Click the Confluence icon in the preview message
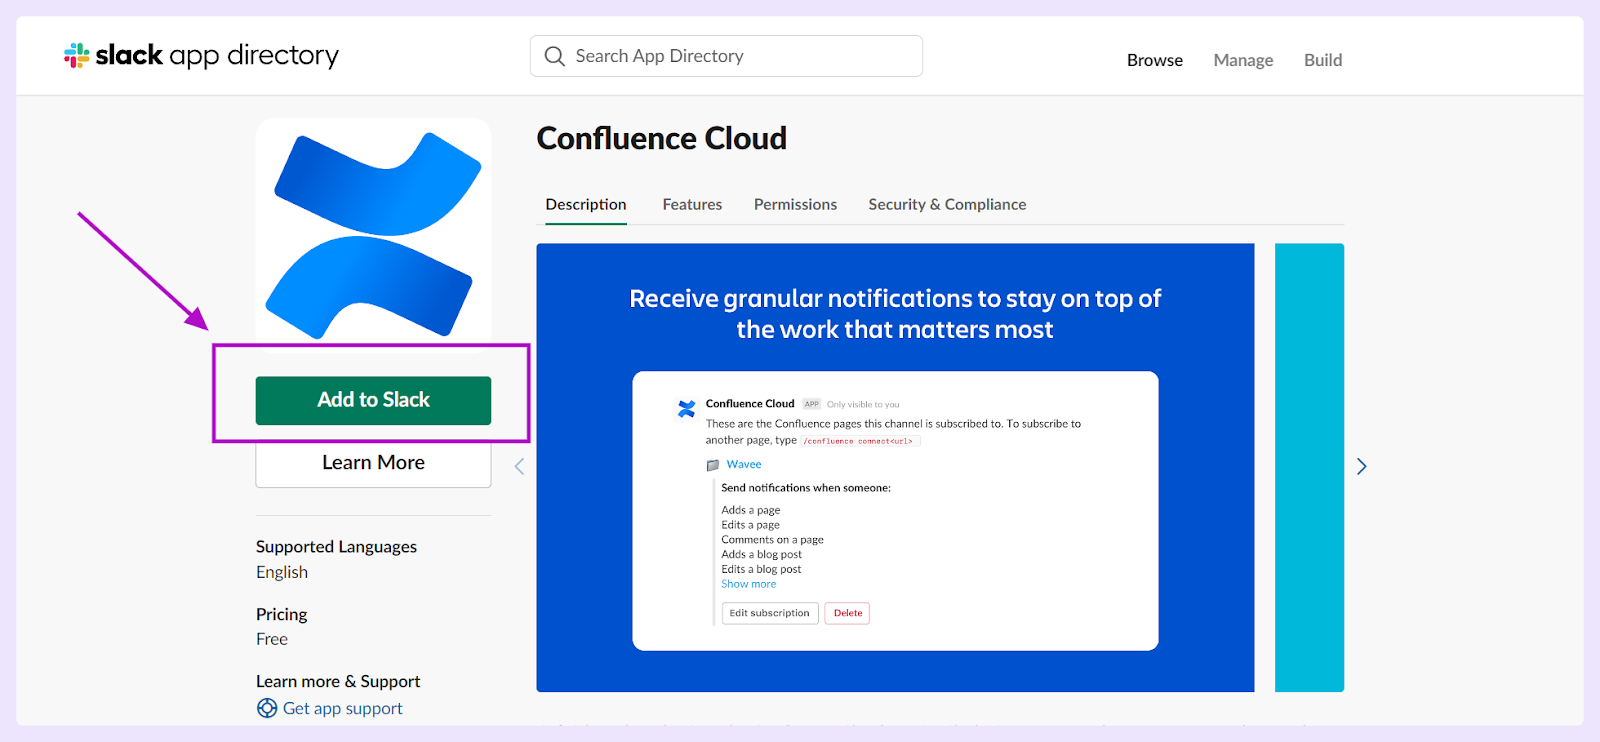1600x742 pixels. tap(686, 408)
